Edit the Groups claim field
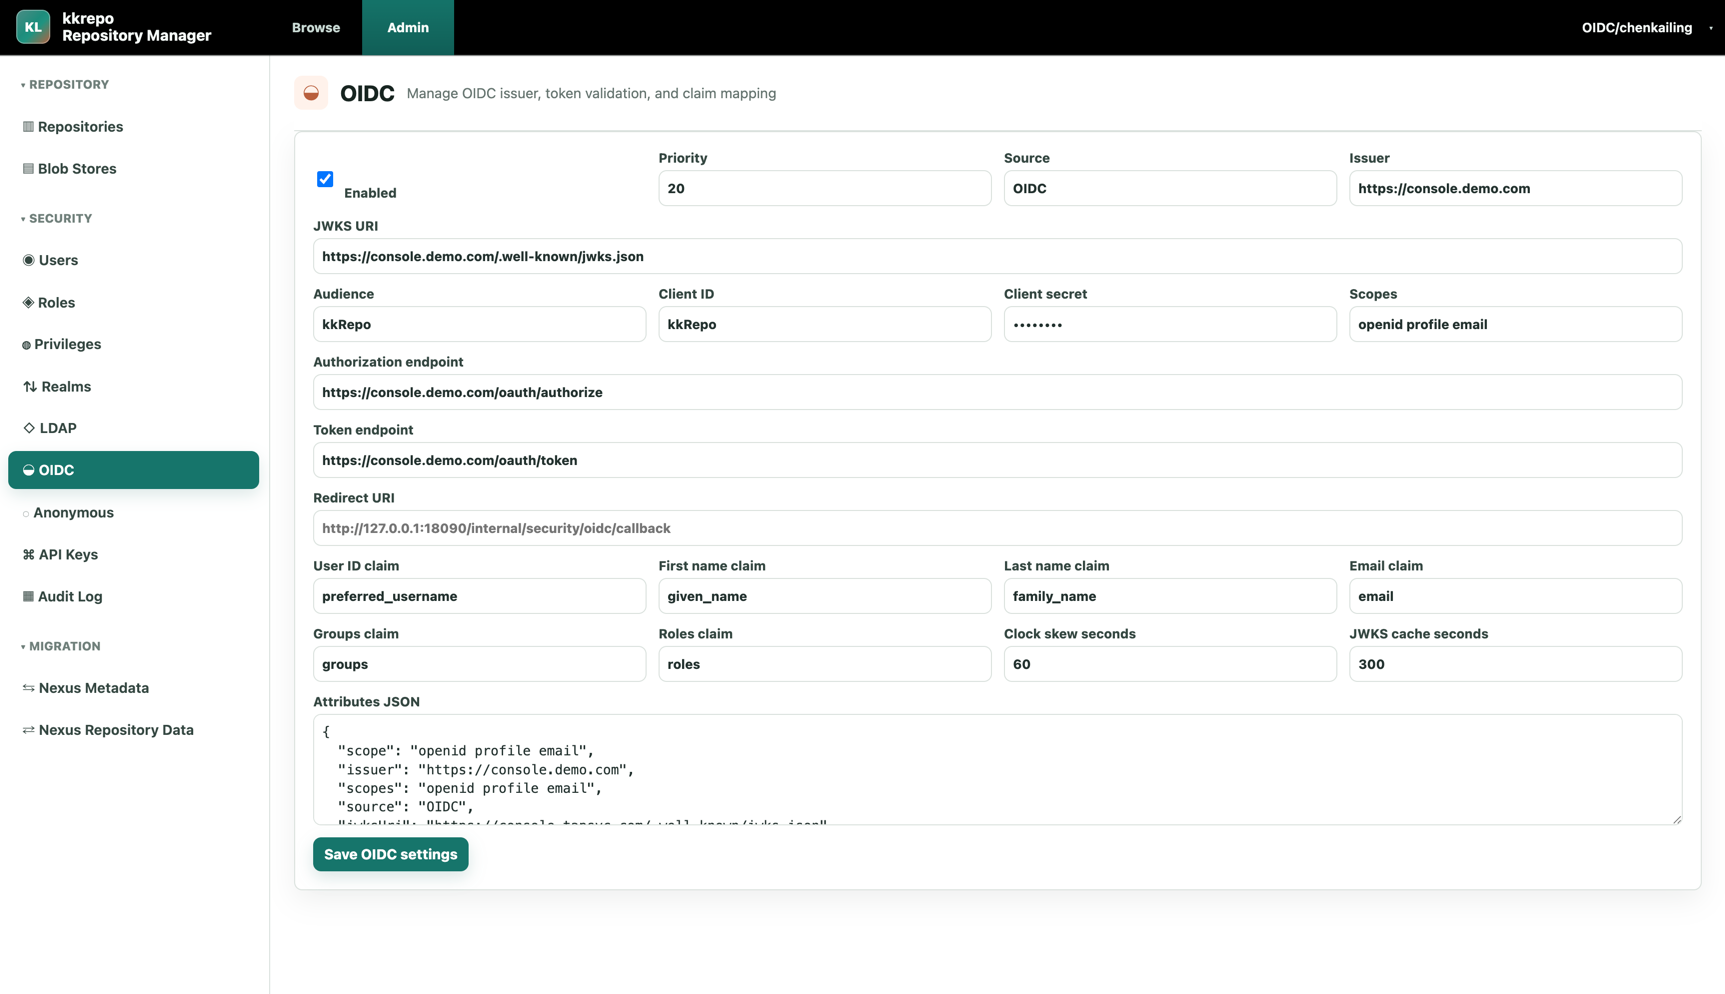Image resolution: width=1725 pixels, height=994 pixels. point(480,664)
